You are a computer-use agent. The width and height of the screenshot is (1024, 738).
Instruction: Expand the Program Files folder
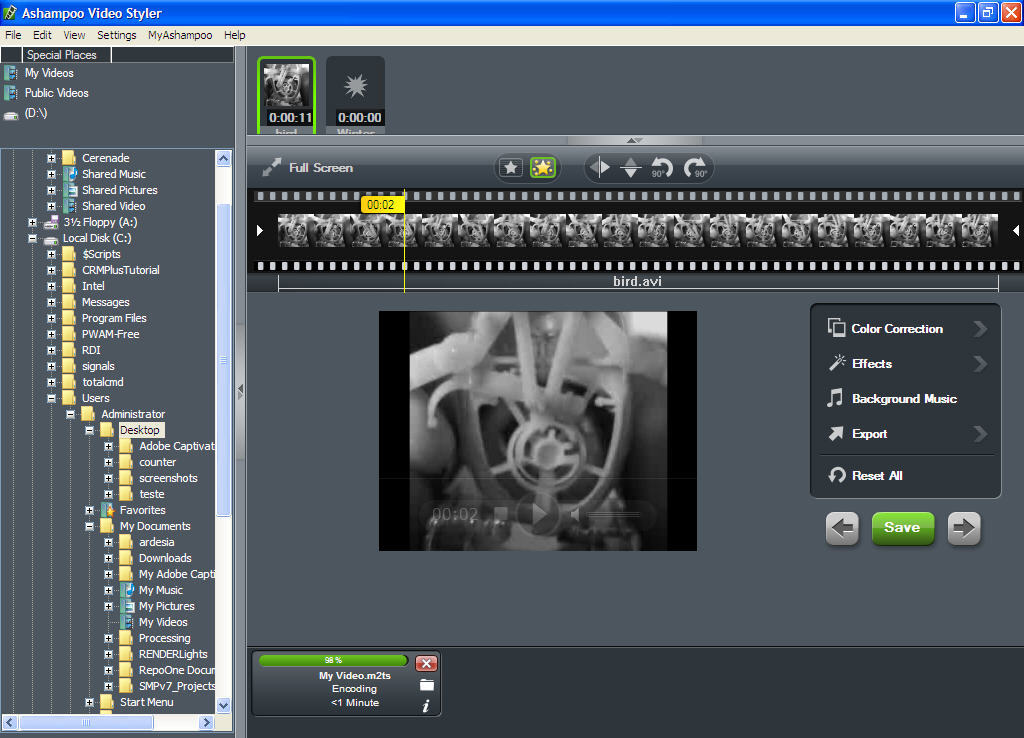tap(52, 318)
